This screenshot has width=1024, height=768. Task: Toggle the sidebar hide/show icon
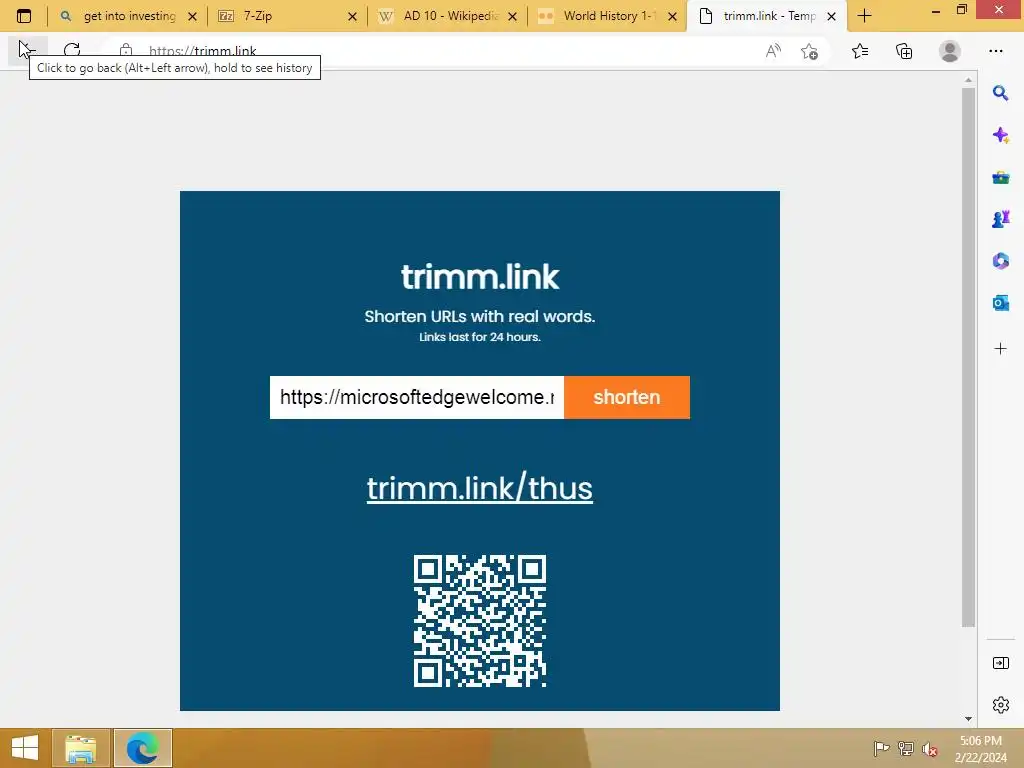[x=1000, y=664]
